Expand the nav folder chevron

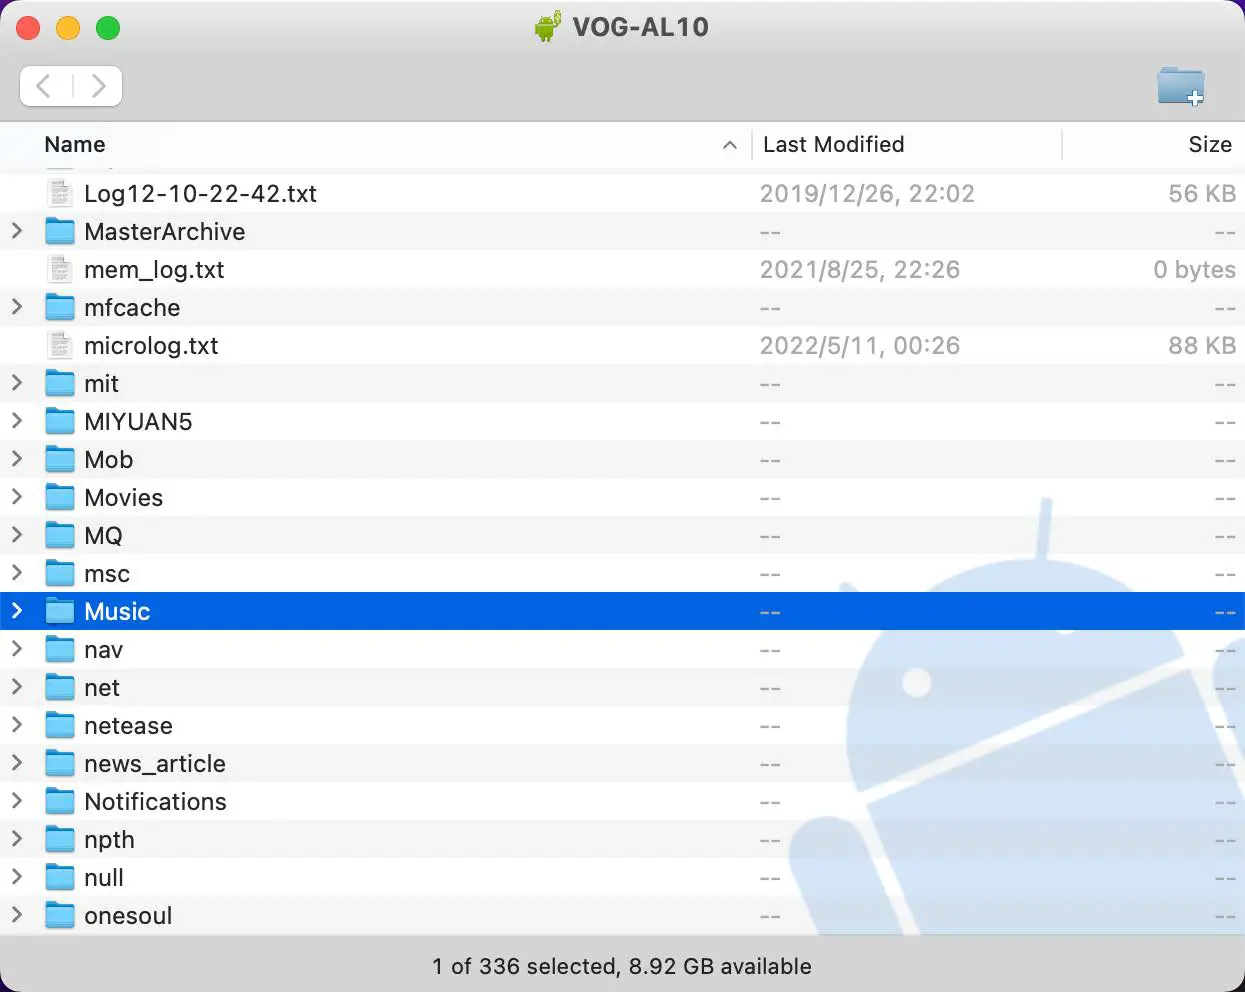coord(17,649)
